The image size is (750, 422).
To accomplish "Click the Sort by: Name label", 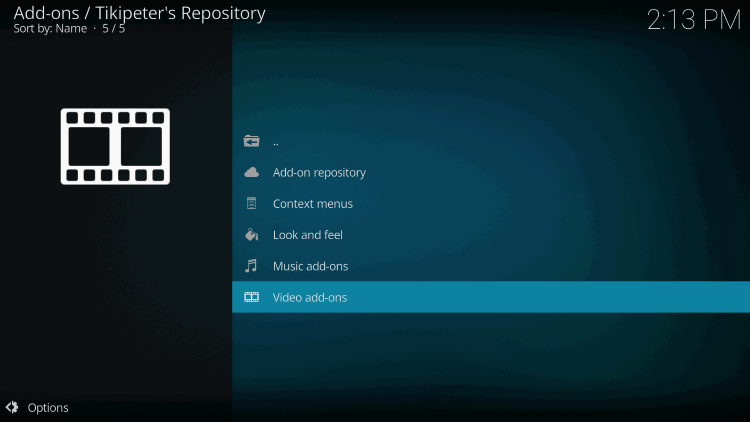I will [x=50, y=29].
